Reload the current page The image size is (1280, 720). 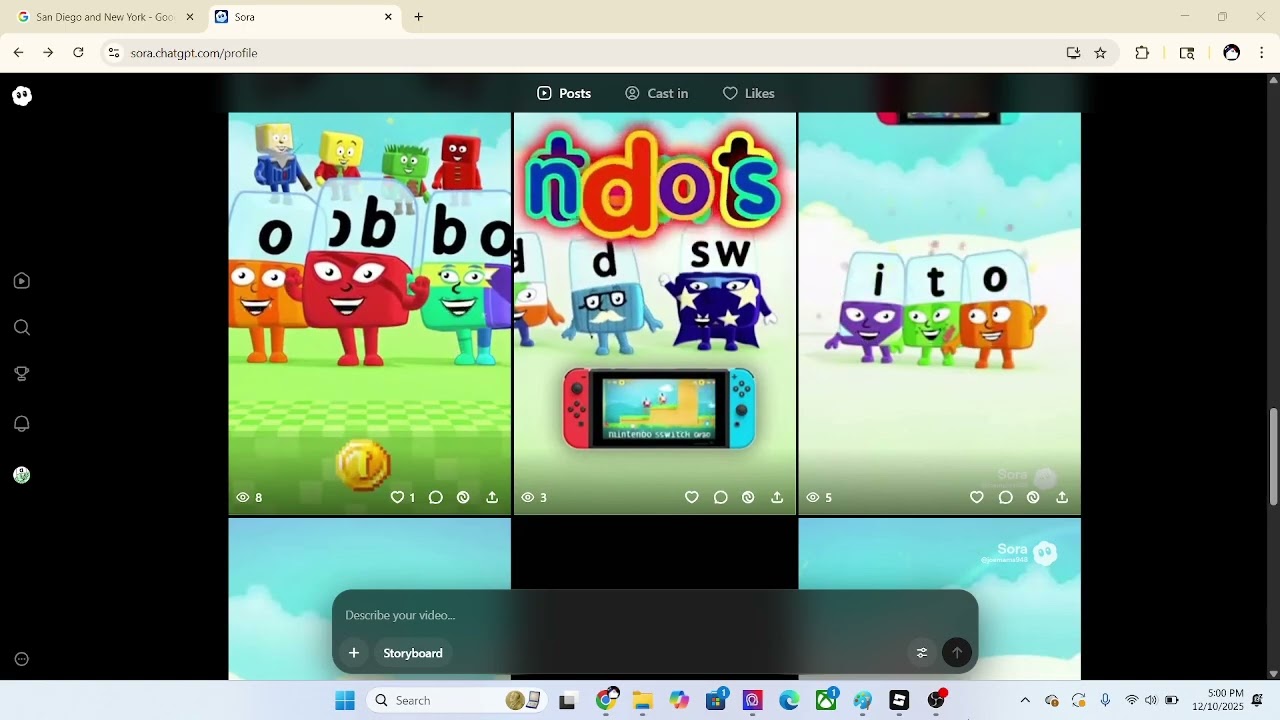coord(78,53)
